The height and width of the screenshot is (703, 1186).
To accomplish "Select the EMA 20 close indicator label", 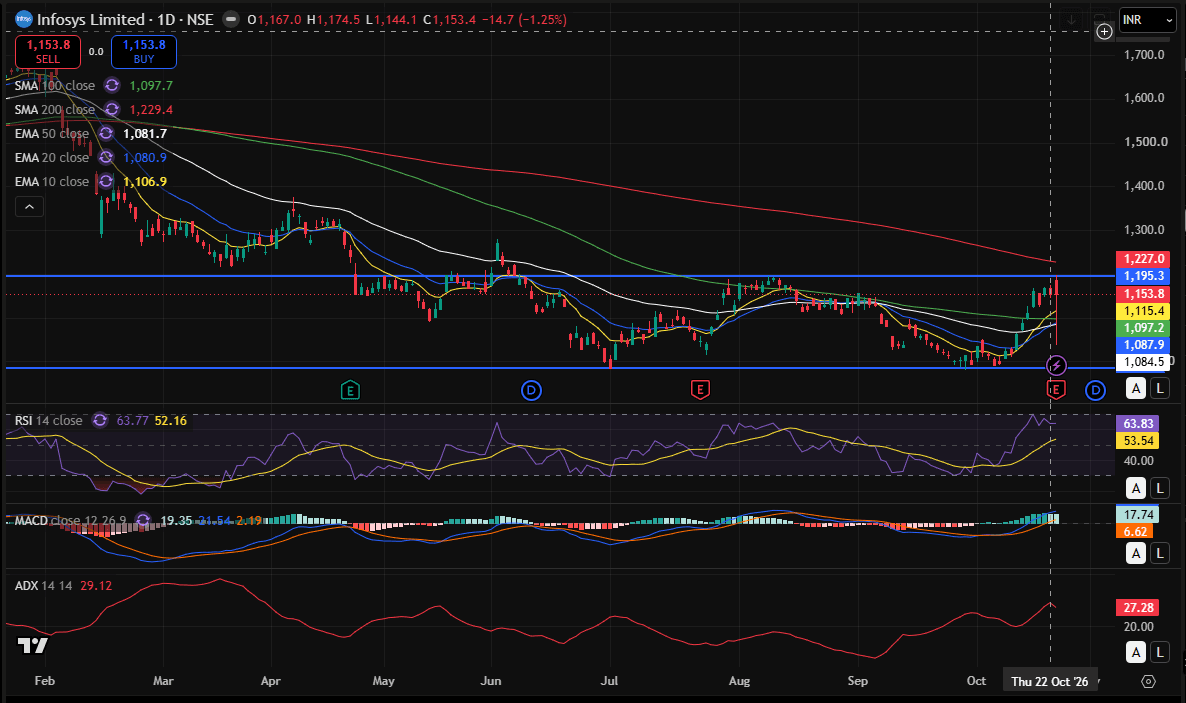I will coord(51,157).
